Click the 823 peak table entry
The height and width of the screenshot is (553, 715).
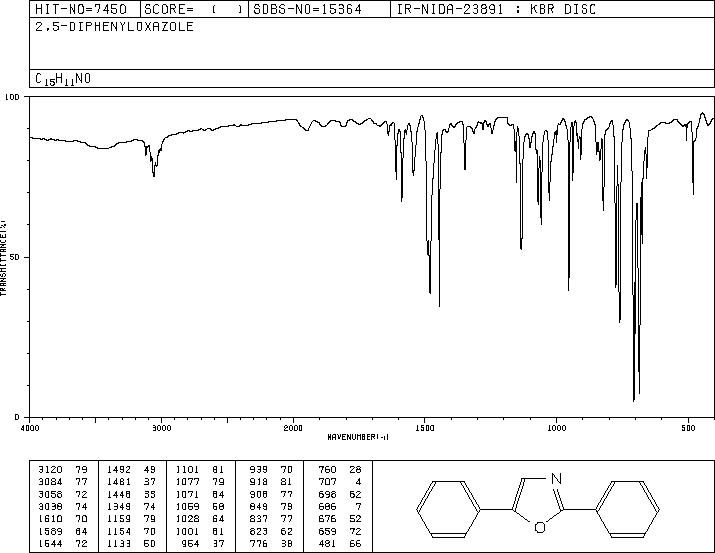271,532
